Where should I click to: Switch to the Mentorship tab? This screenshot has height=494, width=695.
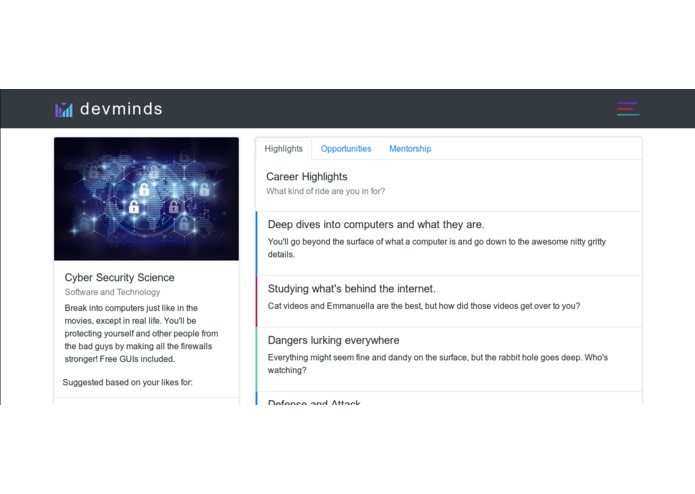tap(410, 149)
